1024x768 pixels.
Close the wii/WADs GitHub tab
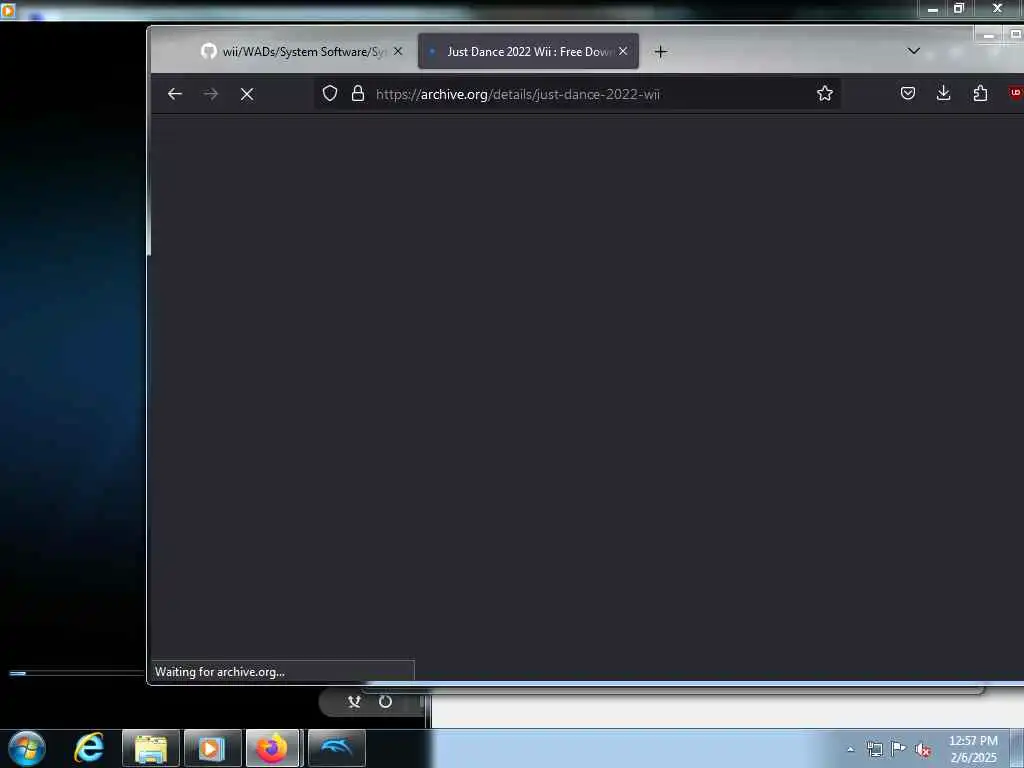click(398, 51)
